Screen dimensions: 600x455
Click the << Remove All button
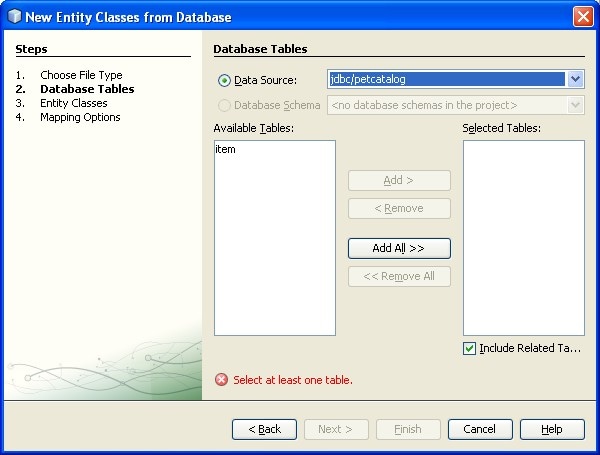pos(399,276)
